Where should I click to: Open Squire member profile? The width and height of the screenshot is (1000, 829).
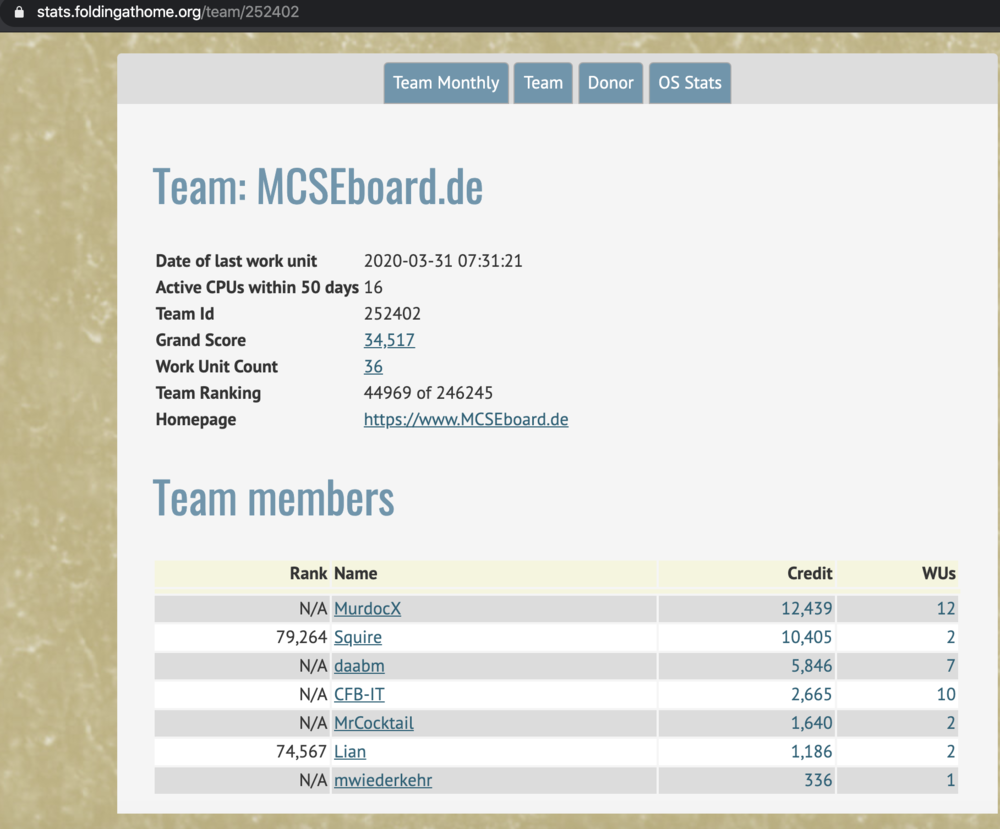coord(357,637)
